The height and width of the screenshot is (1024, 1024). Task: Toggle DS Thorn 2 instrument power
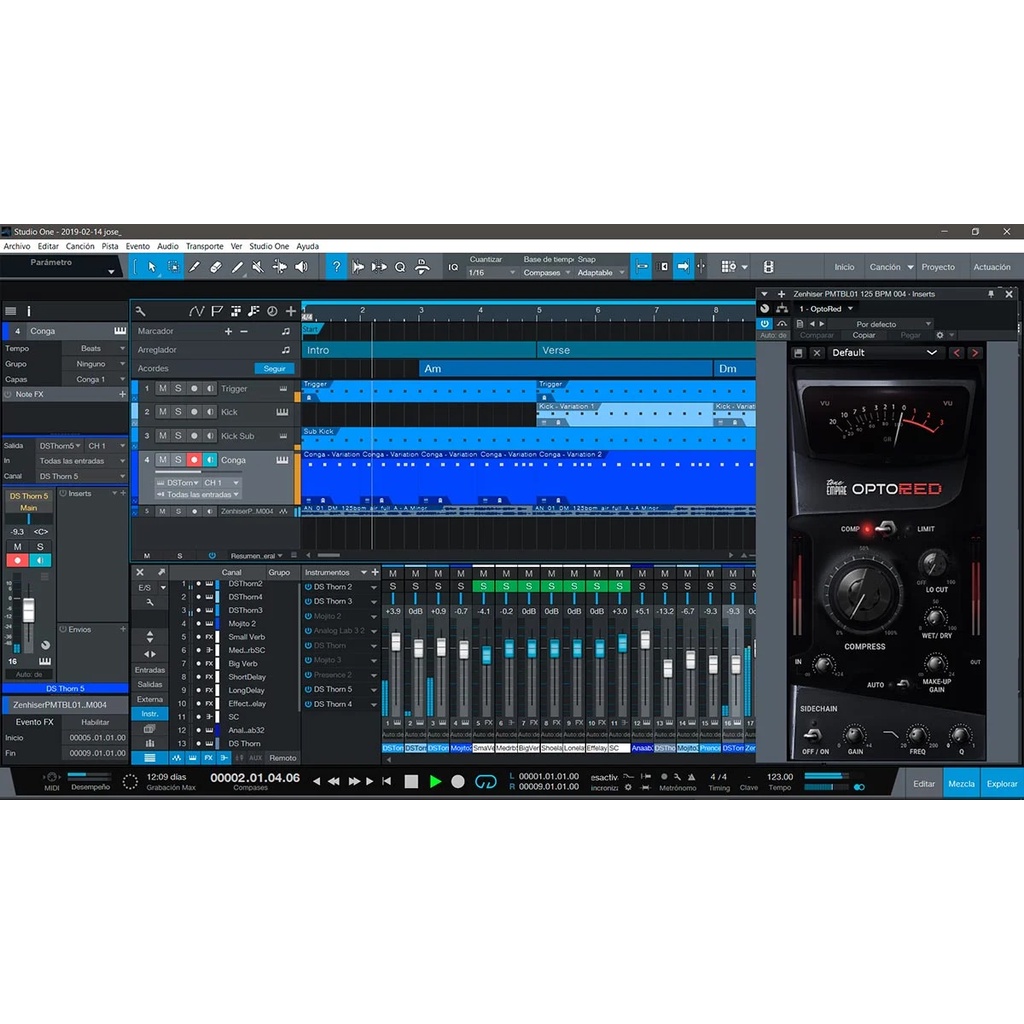pyautogui.click(x=308, y=586)
